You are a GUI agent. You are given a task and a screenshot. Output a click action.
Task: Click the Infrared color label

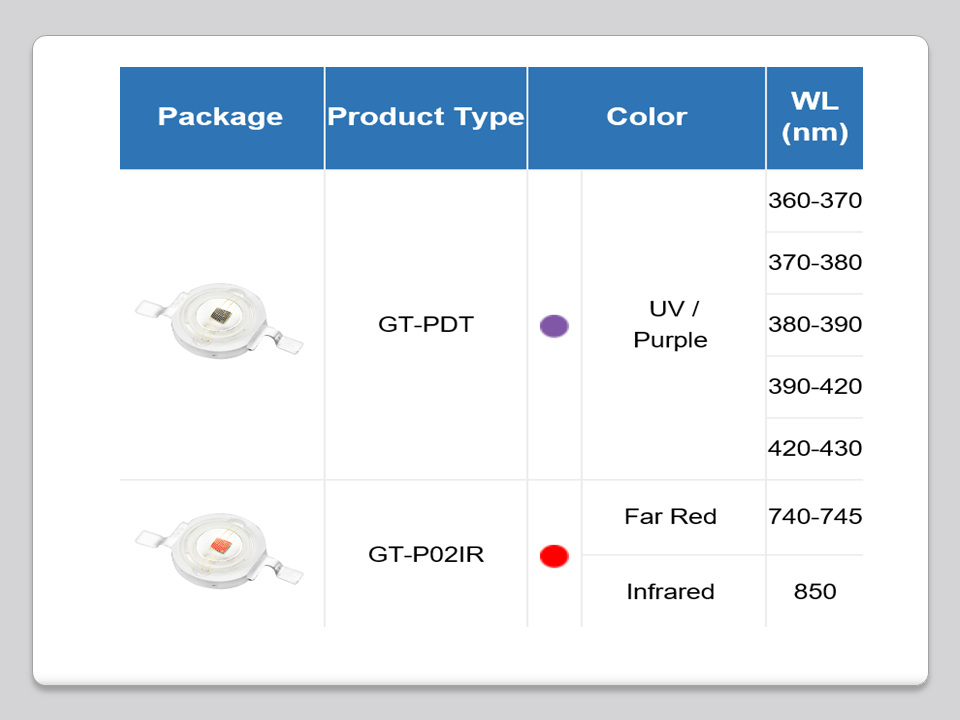pyautogui.click(x=670, y=591)
